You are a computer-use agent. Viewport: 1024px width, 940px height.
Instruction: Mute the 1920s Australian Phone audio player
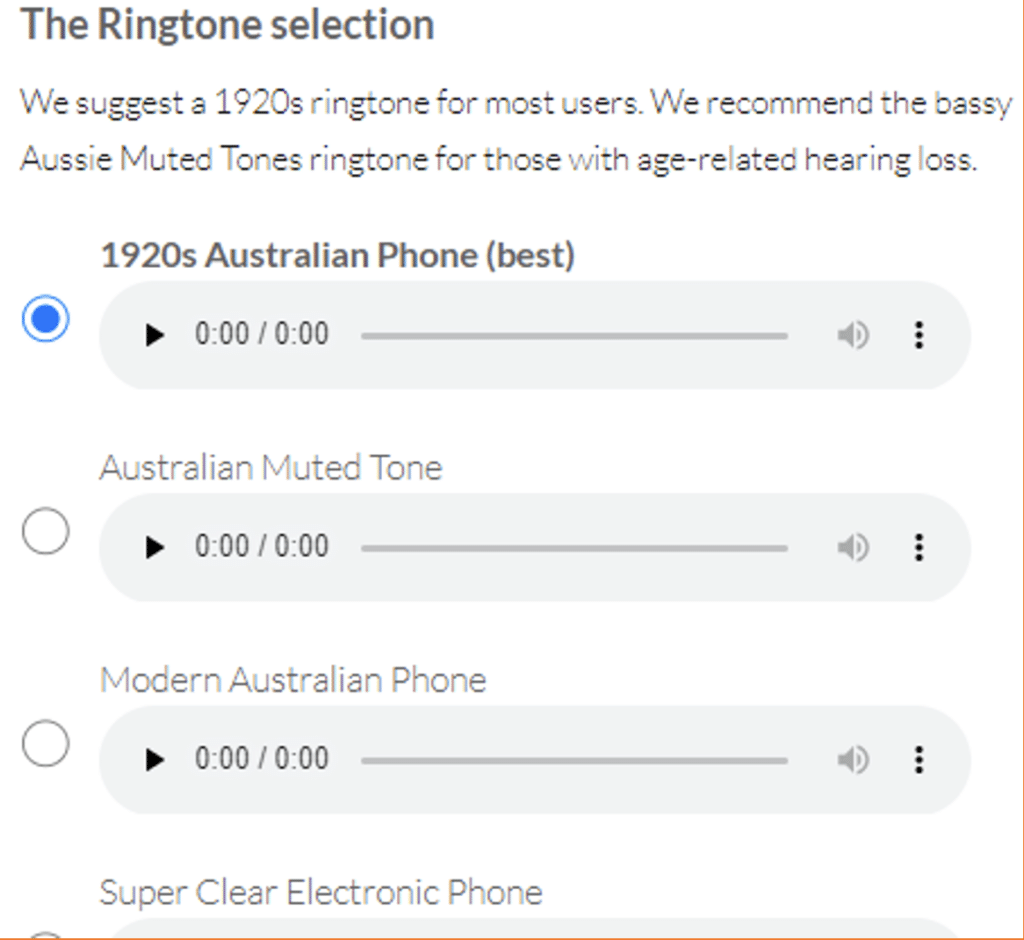tap(853, 335)
